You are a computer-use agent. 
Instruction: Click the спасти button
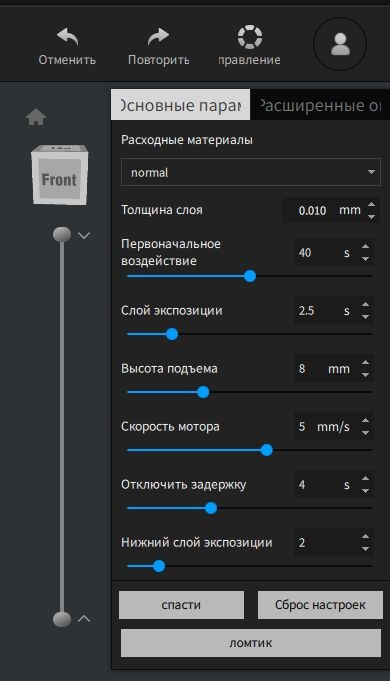point(181,605)
